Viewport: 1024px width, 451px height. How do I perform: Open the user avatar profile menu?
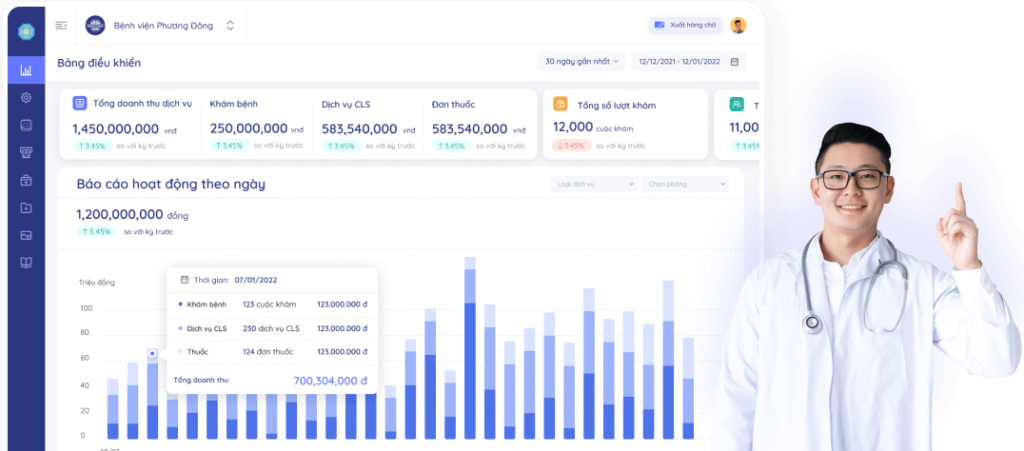(x=738, y=26)
